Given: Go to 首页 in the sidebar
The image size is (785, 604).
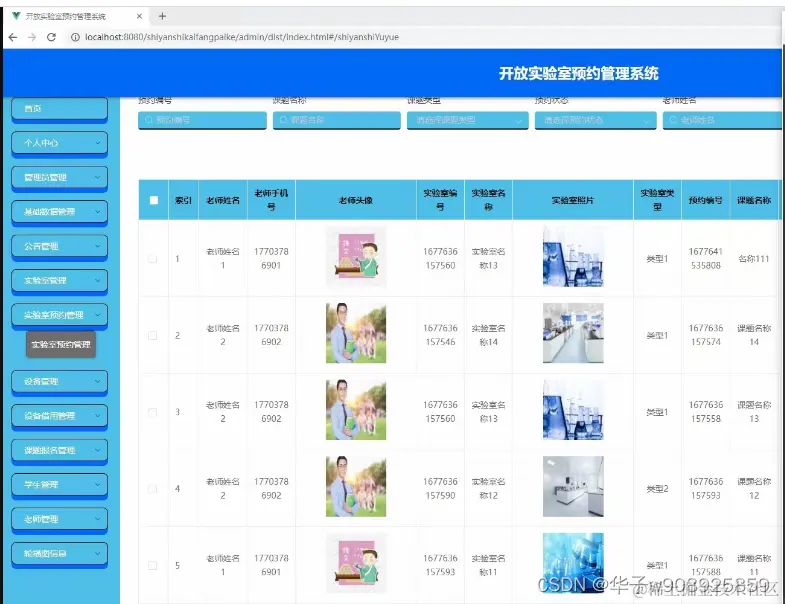Looking at the screenshot, I should (x=60, y=109).
